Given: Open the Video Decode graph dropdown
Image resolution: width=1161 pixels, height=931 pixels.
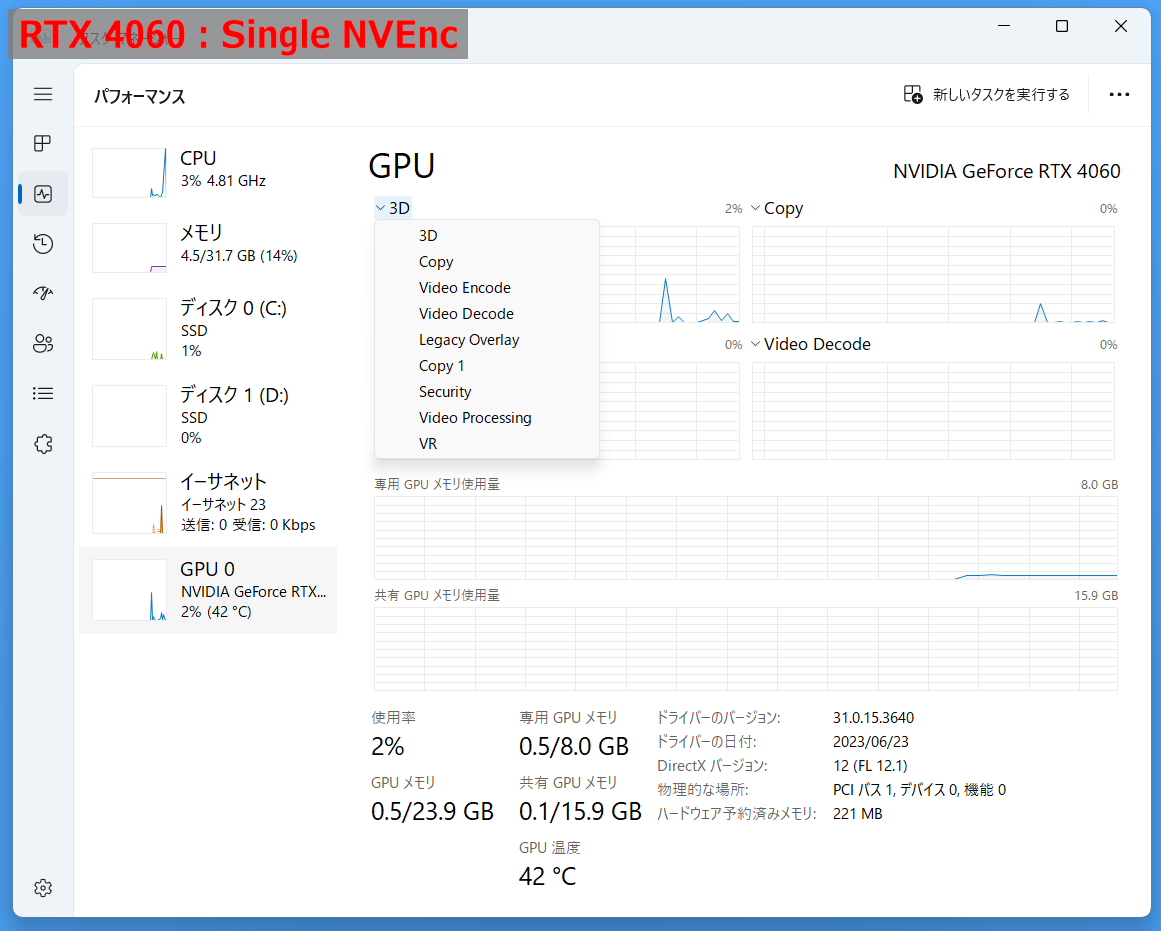Looking at the screenshot, I should pos(811,344).
